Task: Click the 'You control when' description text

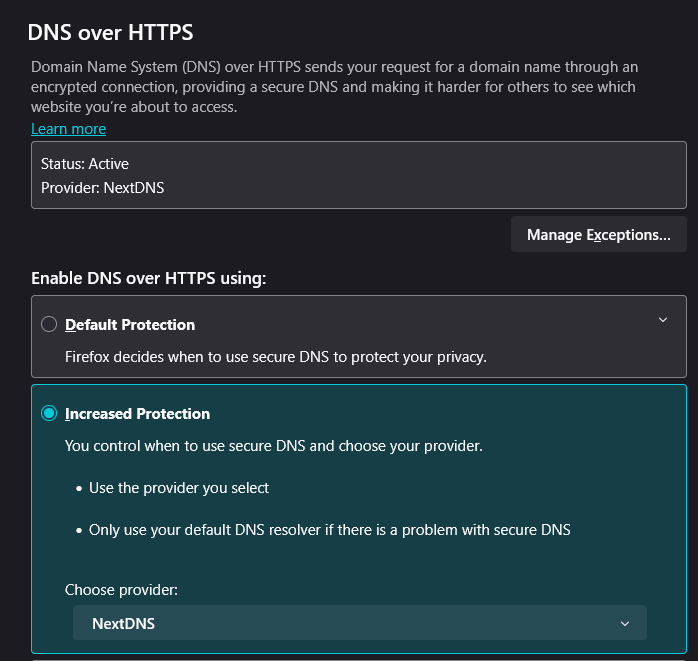Action: coord(274,446)
